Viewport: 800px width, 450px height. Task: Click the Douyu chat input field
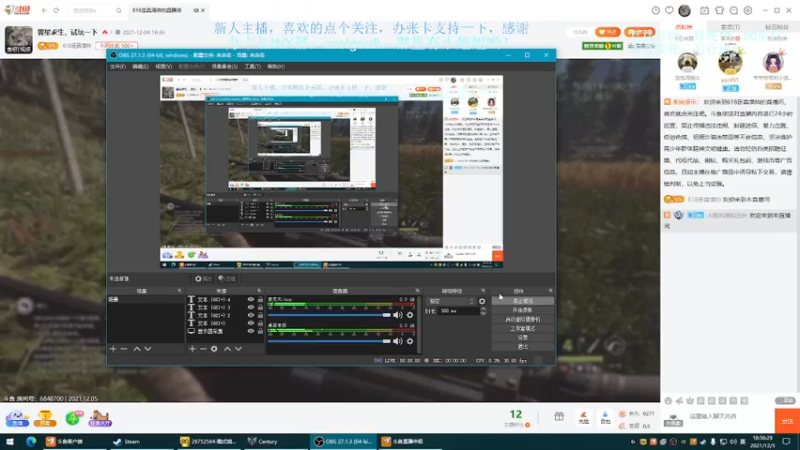click(x=730, y=416)
